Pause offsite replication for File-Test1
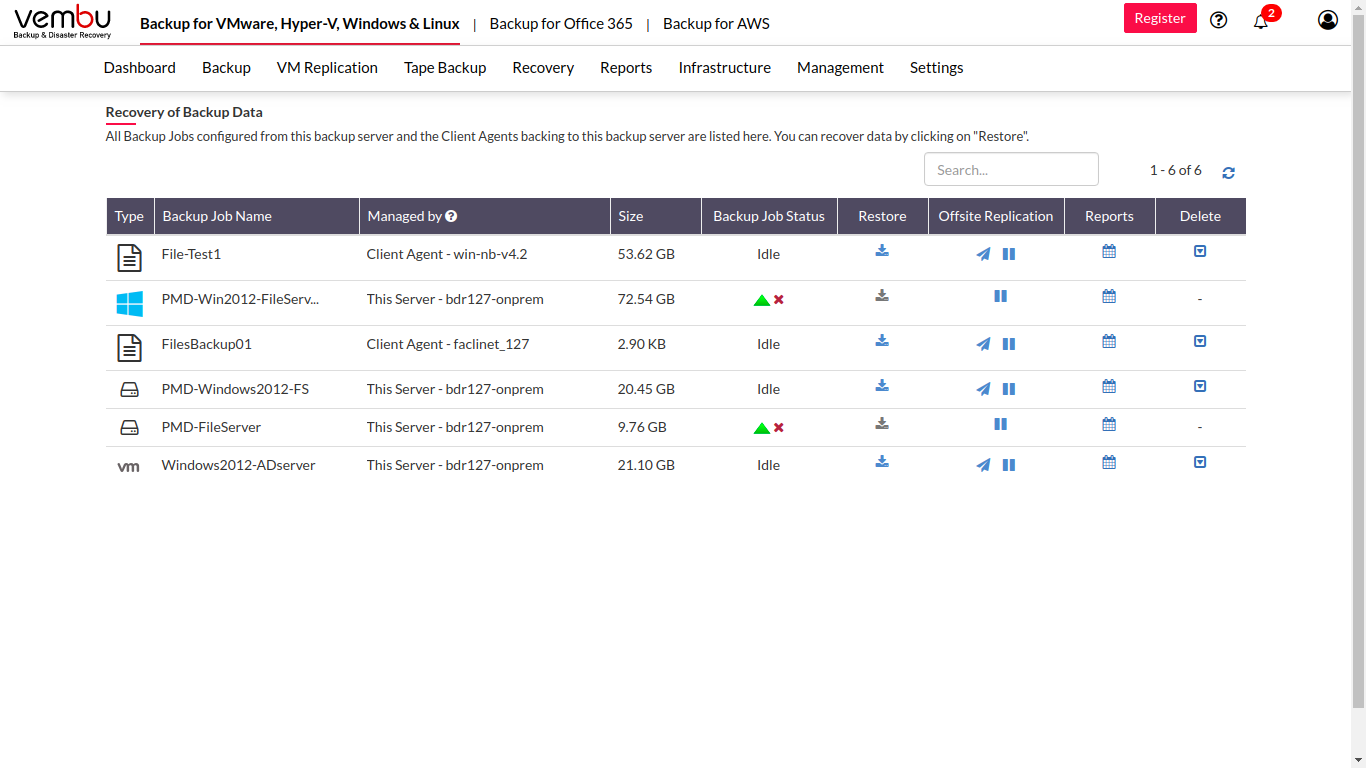The width and height of the screenshot is (1366, 768). click(x=1009, y=254)
